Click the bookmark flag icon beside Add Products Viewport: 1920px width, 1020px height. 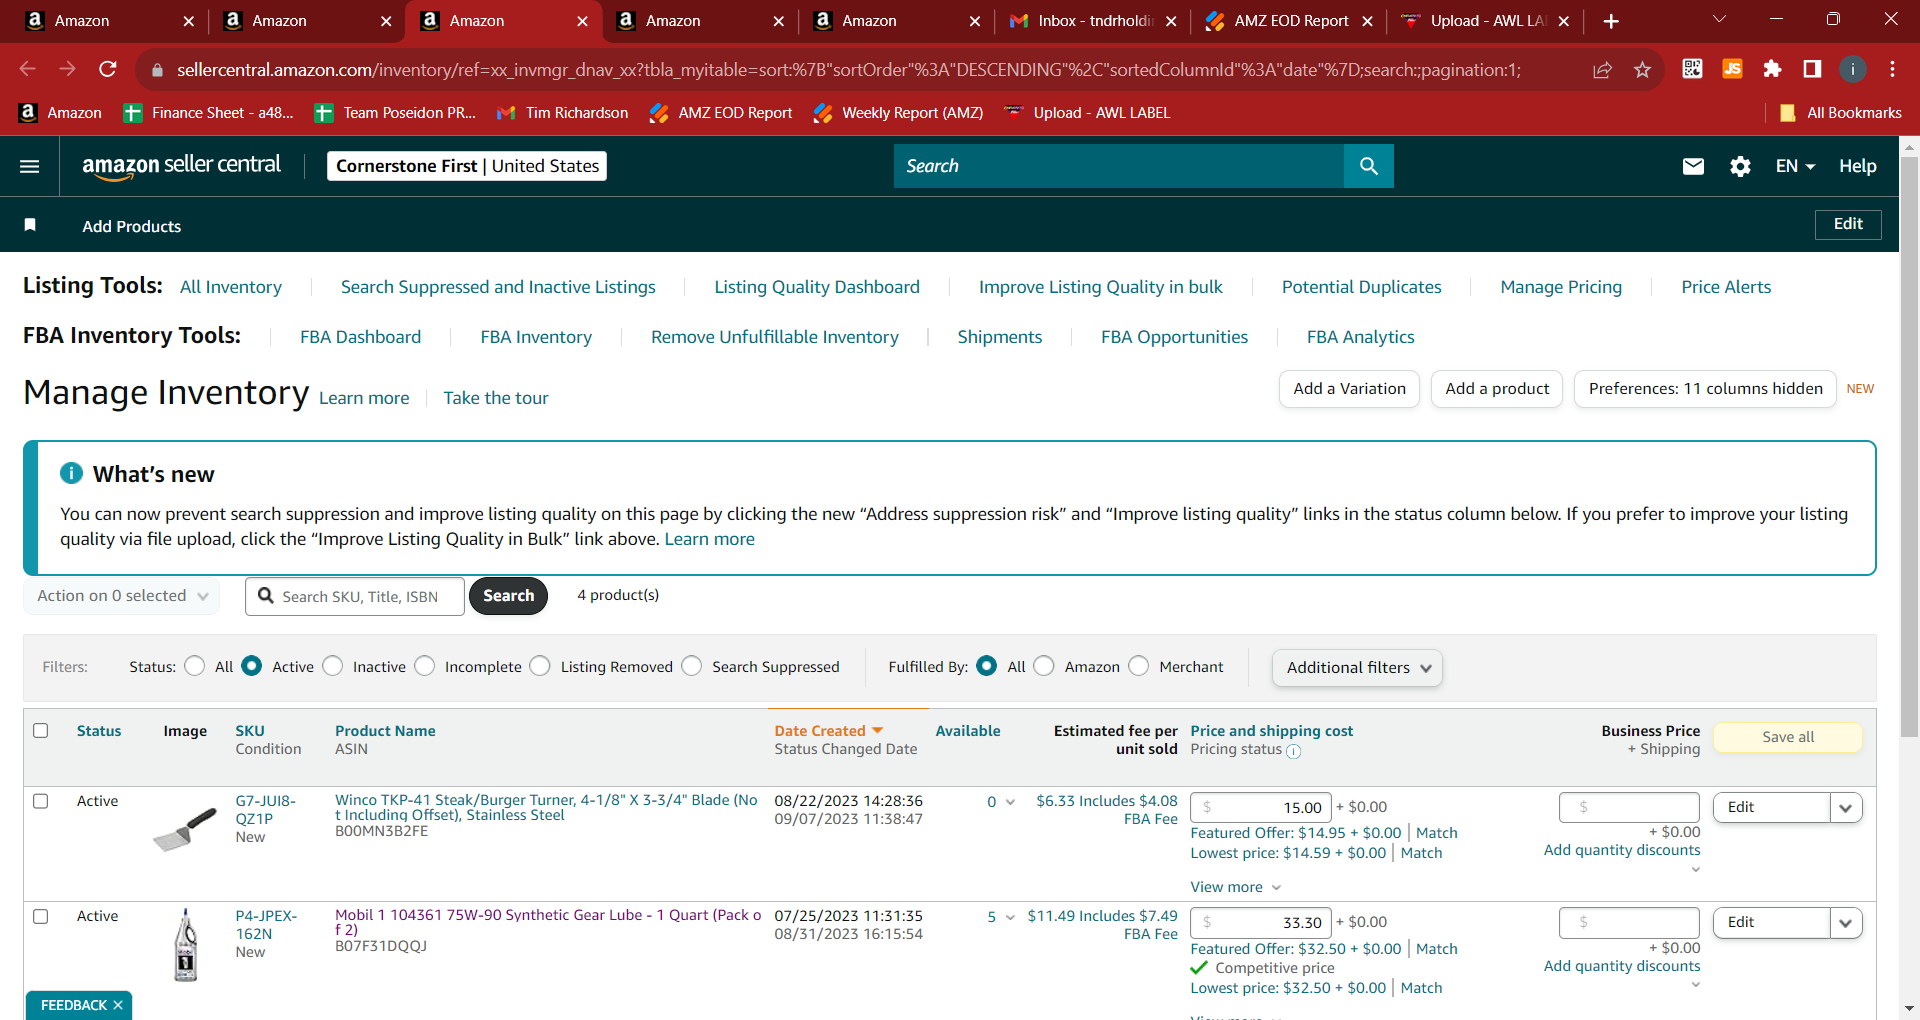tap(30, 225)
